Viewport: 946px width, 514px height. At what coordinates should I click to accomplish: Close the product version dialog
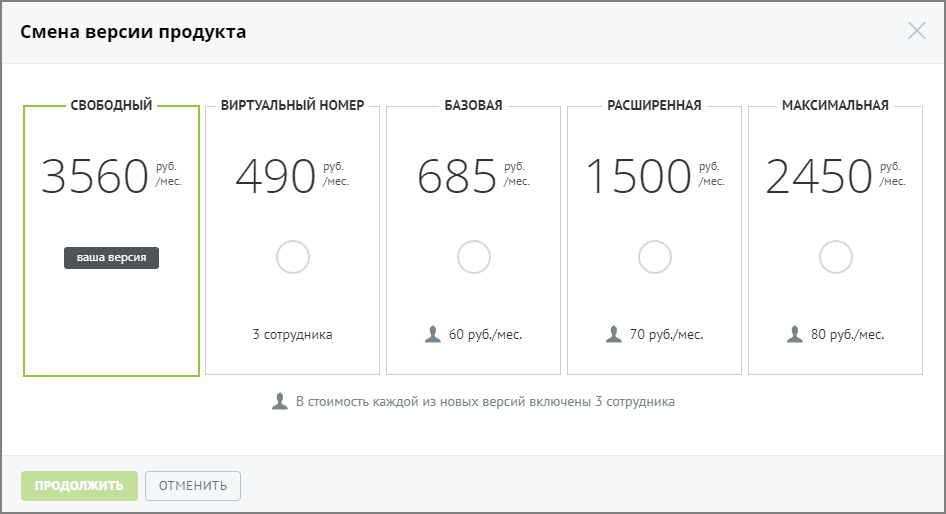[x=916, y=31]
